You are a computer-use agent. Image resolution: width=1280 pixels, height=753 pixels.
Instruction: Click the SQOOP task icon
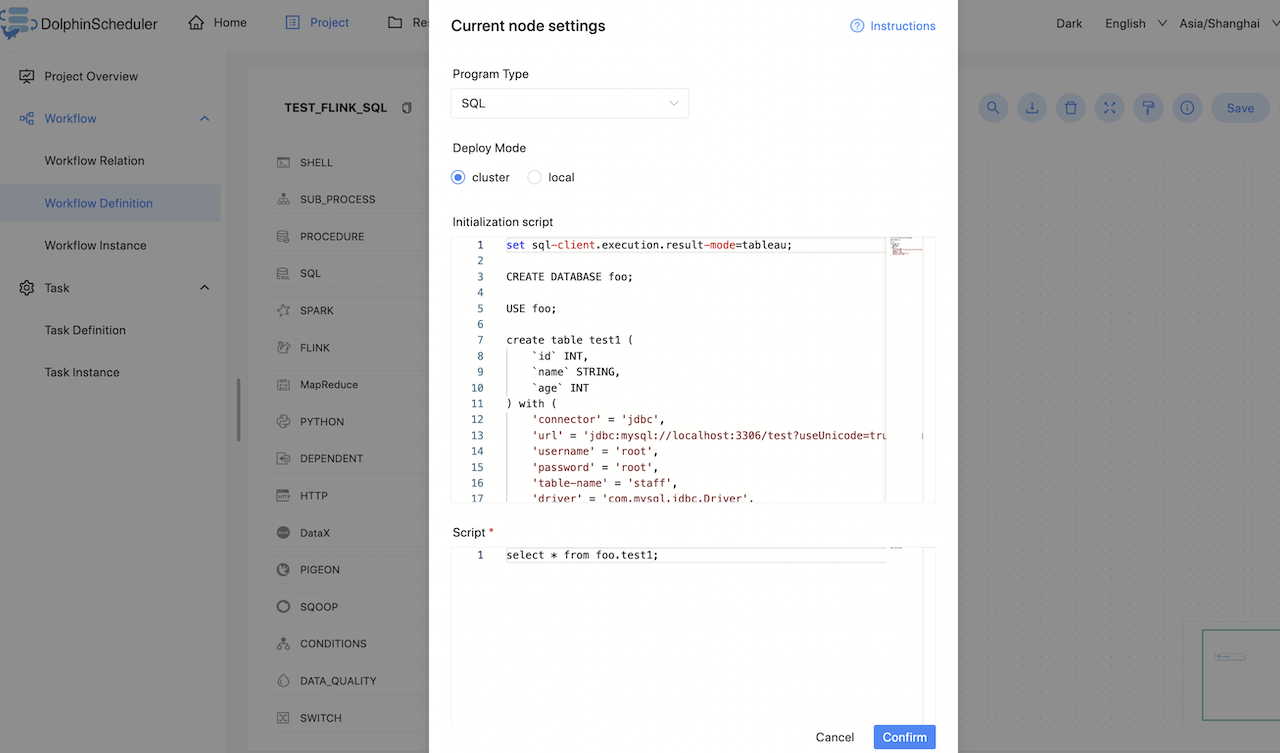pyautogui.click(x=283, y=606)
